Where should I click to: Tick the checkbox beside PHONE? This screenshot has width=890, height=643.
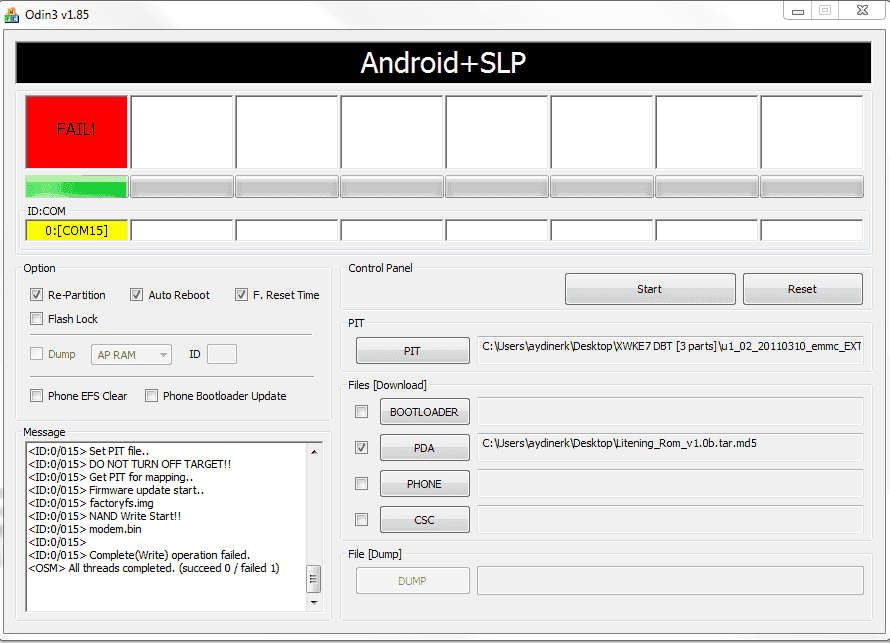click(x=361, y=484)
